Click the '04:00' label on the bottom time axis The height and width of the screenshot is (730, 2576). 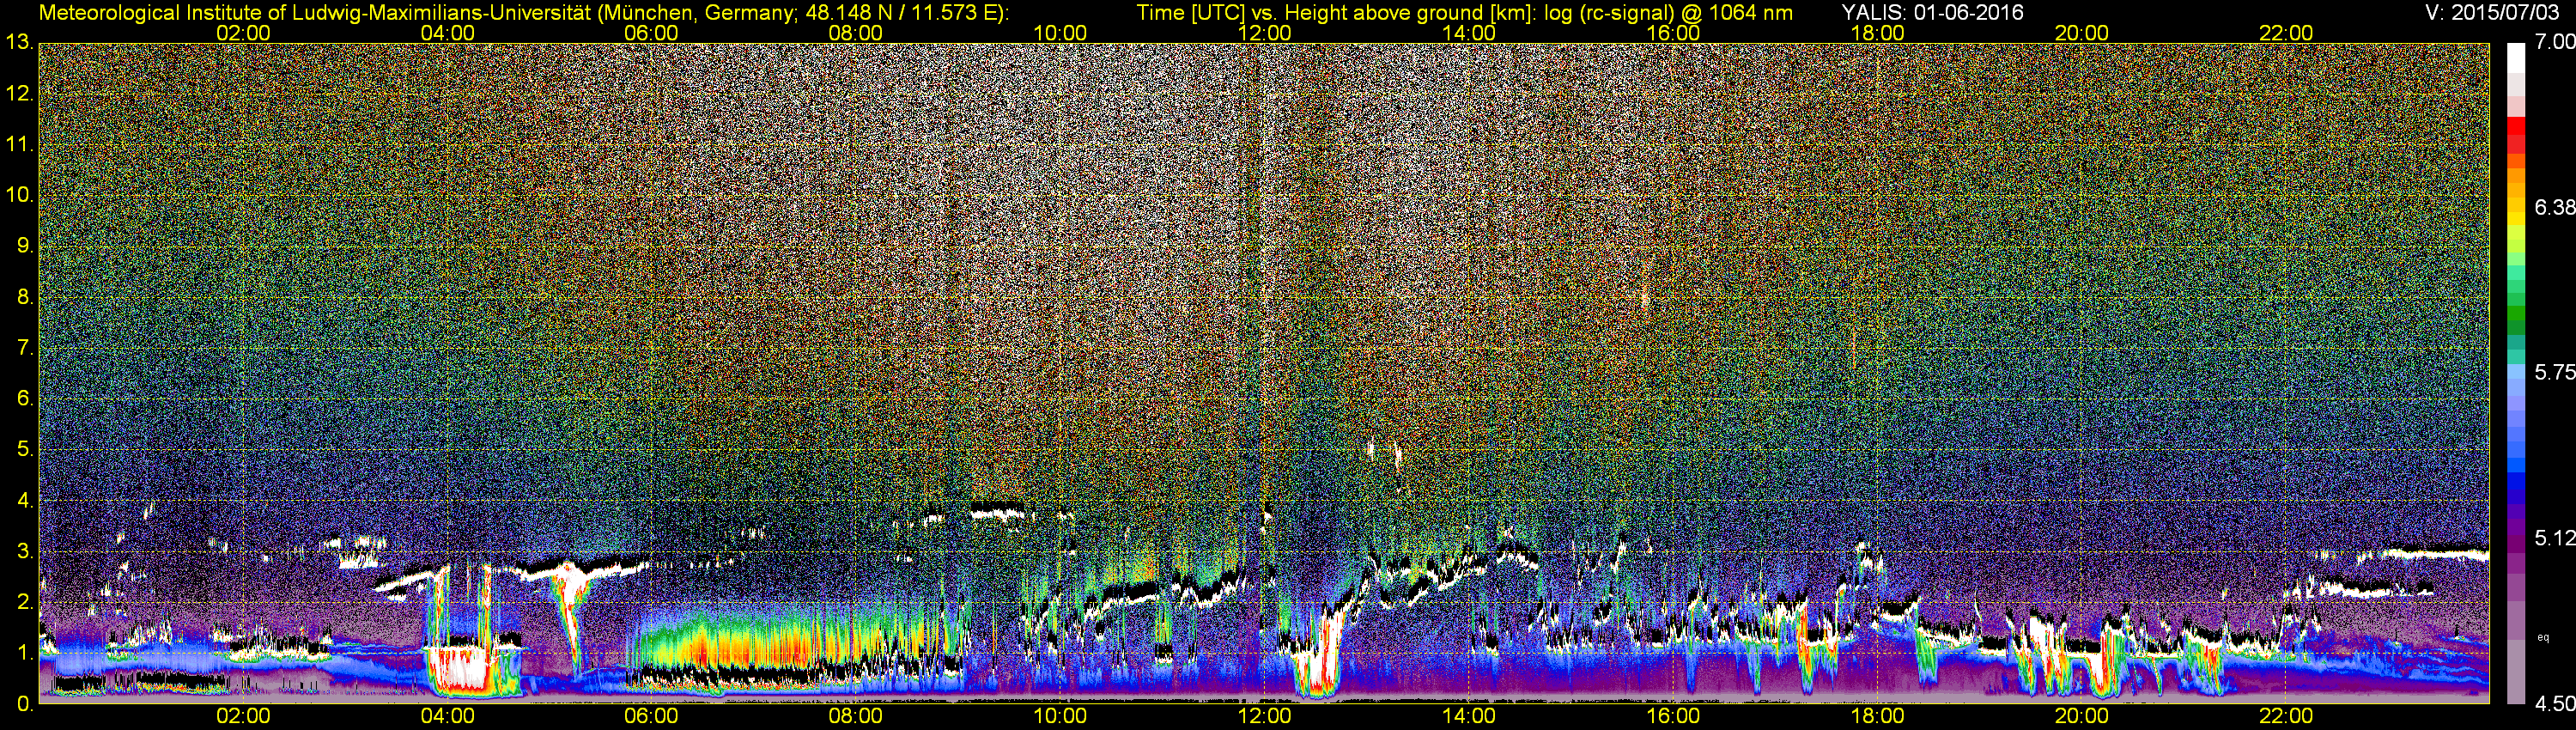447,716
